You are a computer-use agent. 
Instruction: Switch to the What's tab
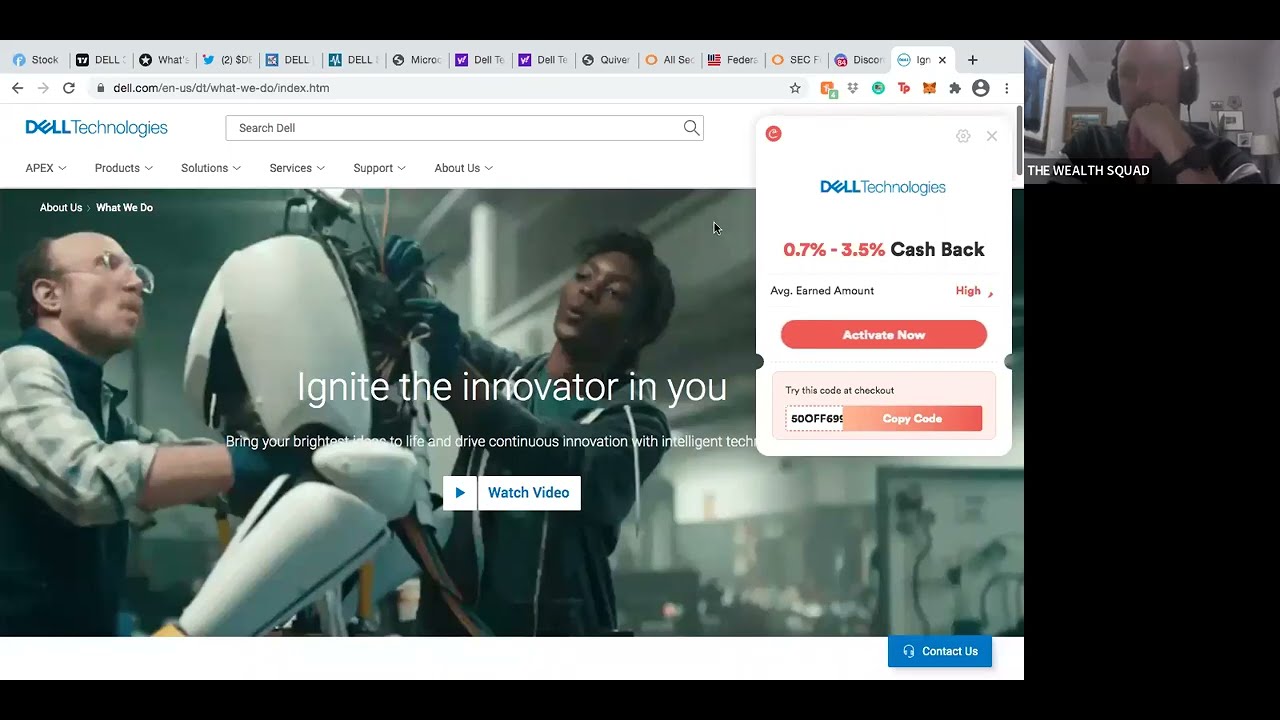[163, 60]
